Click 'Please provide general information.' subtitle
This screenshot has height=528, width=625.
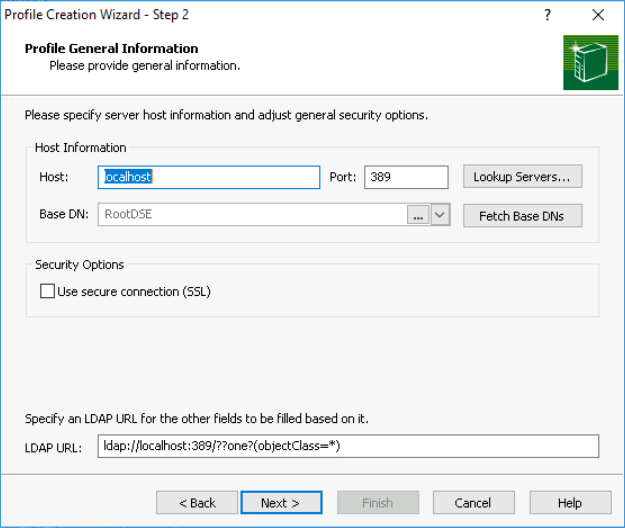tap(145, 66)
